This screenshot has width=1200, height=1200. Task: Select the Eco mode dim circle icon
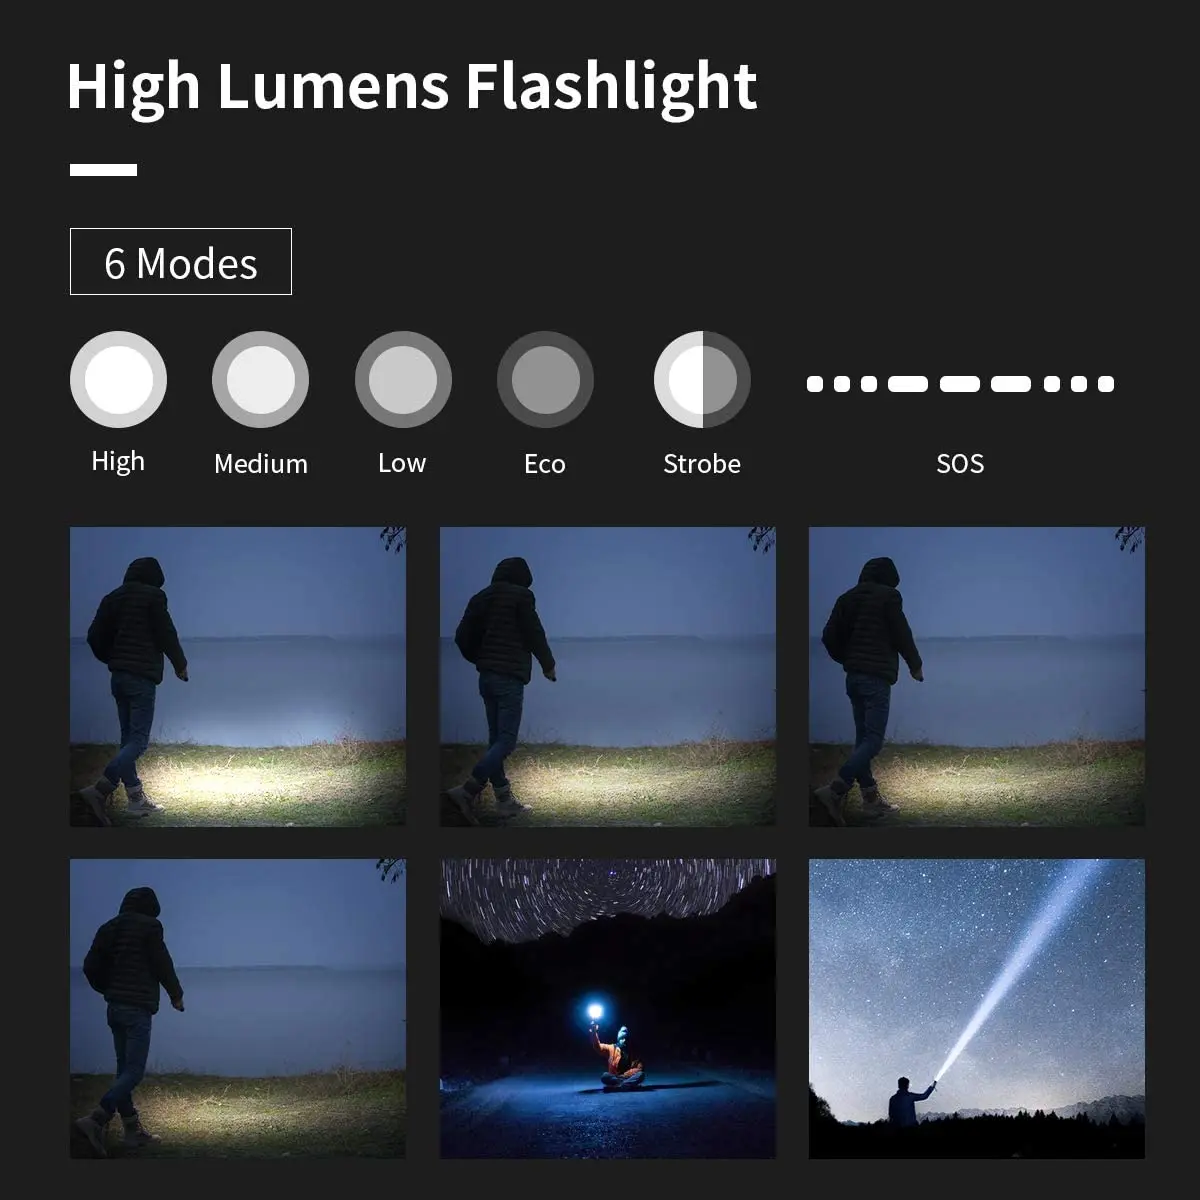545,380
